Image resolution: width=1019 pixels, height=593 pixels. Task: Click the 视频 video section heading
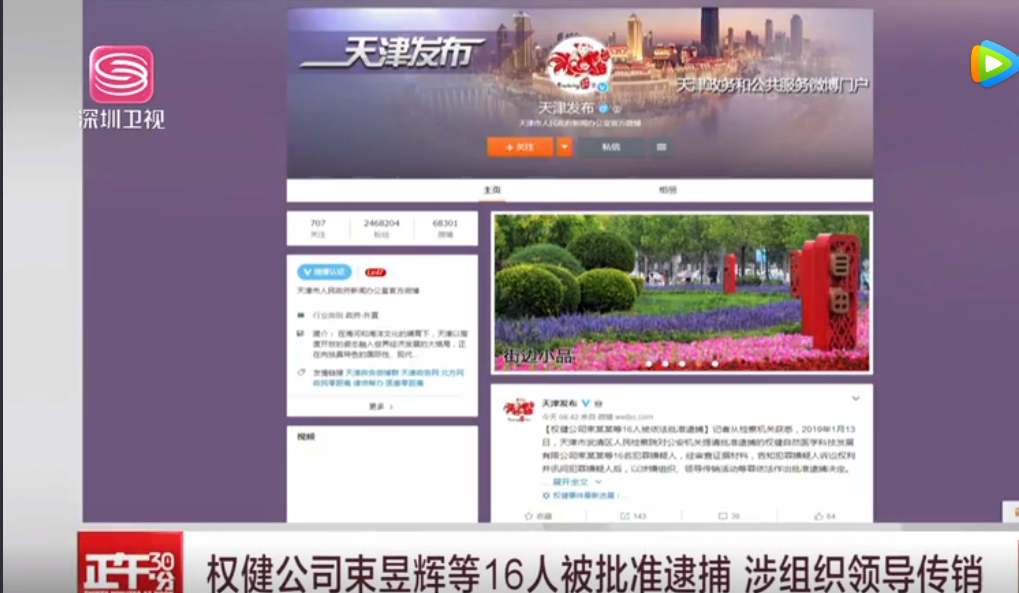tap(305, 437)
